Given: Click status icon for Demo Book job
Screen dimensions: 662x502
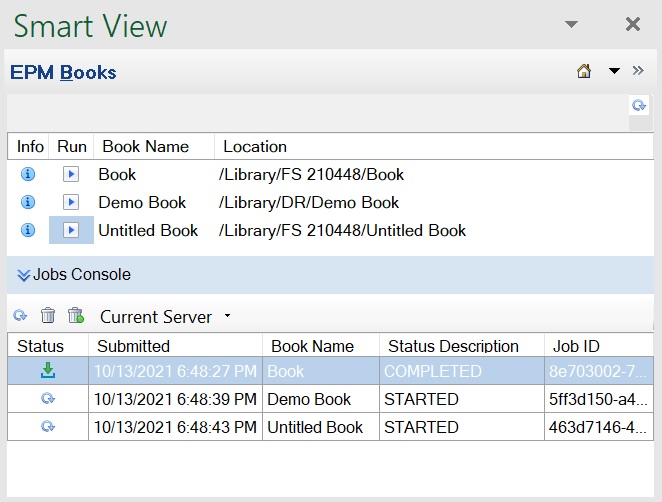Looking at the screenshot, I should 48,398.
